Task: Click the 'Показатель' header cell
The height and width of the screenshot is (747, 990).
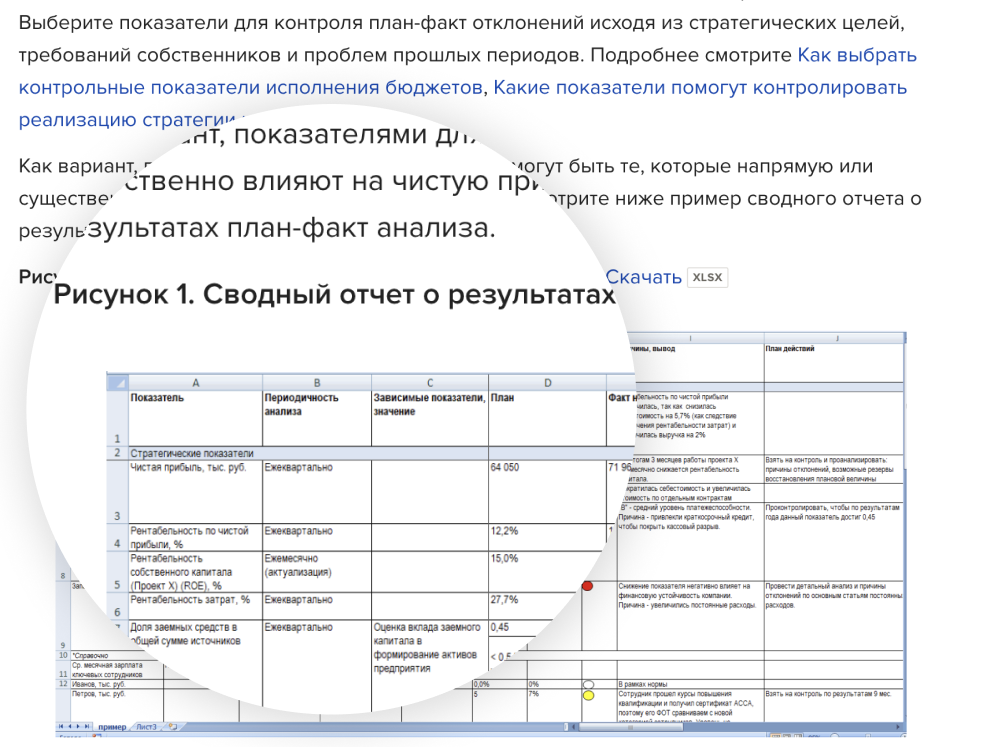Action: pos(196,418)
